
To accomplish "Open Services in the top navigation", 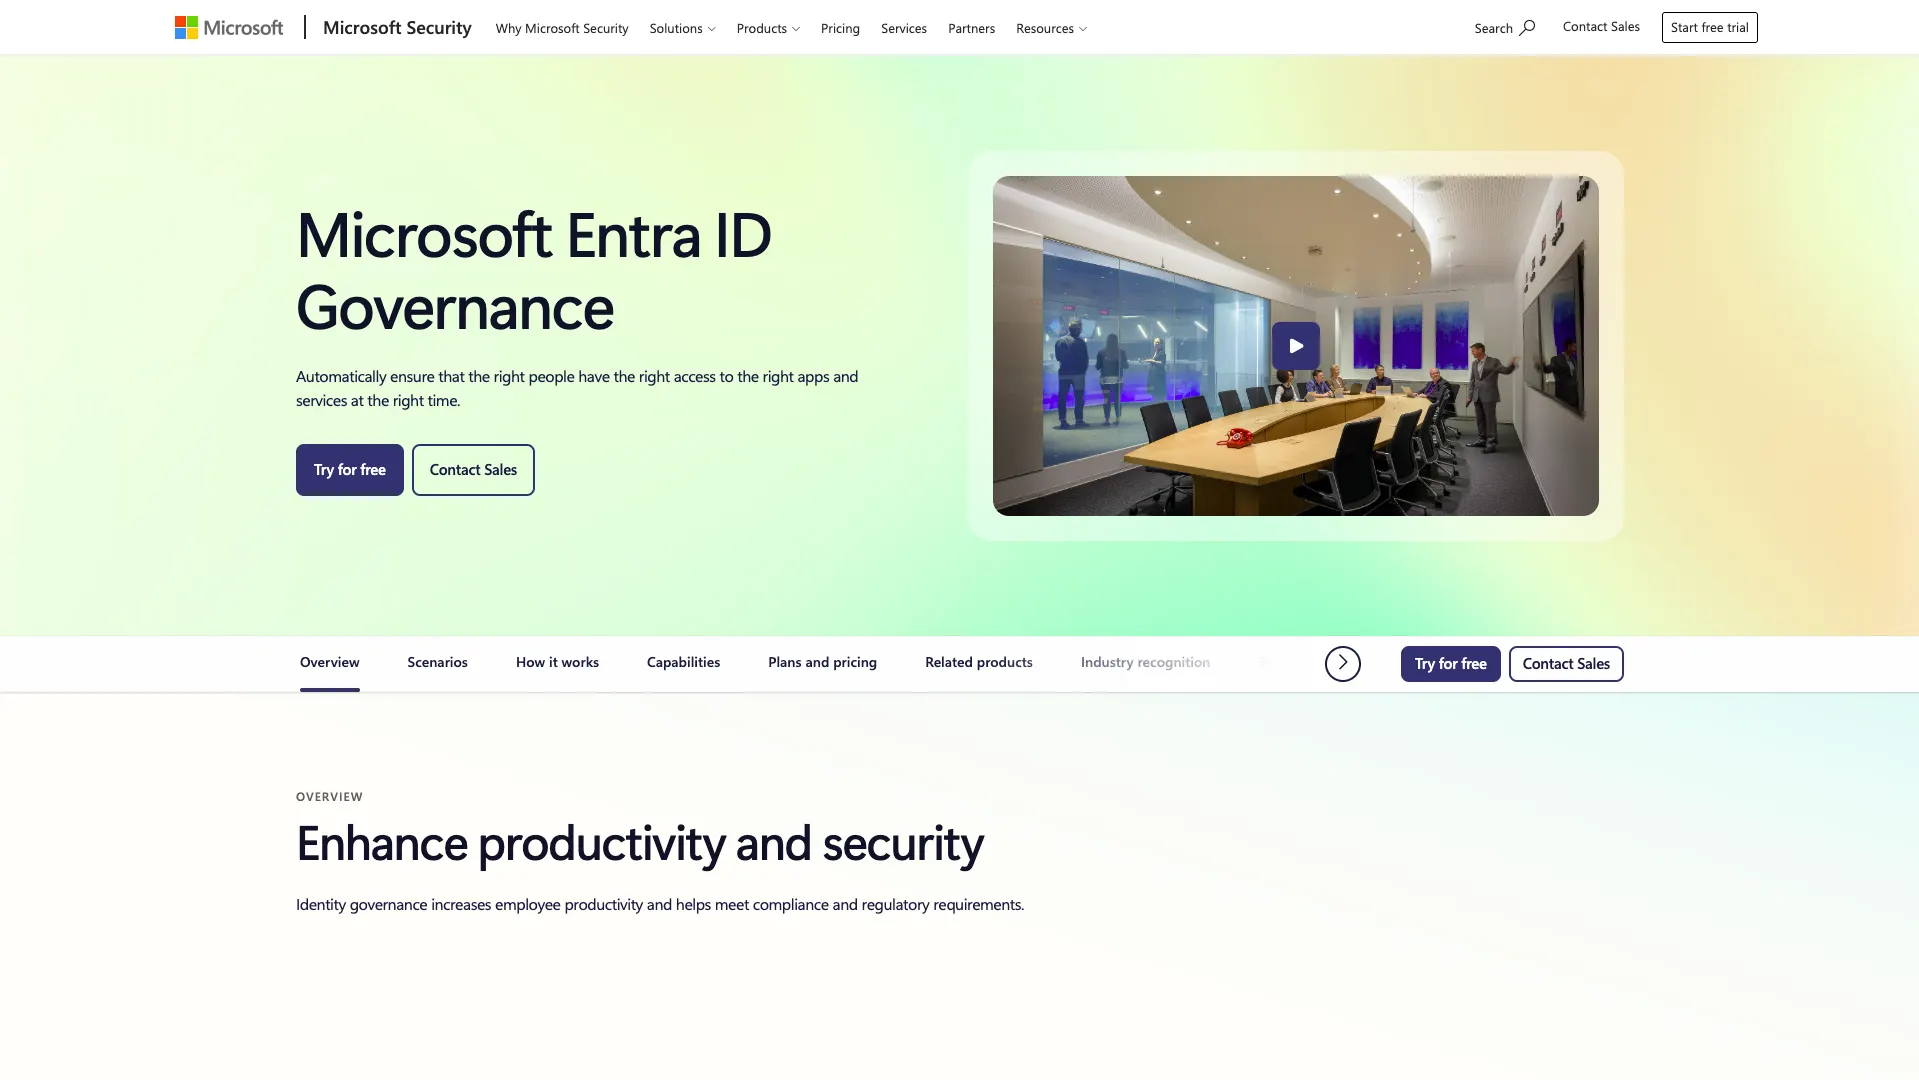I will tap(904, 28).
